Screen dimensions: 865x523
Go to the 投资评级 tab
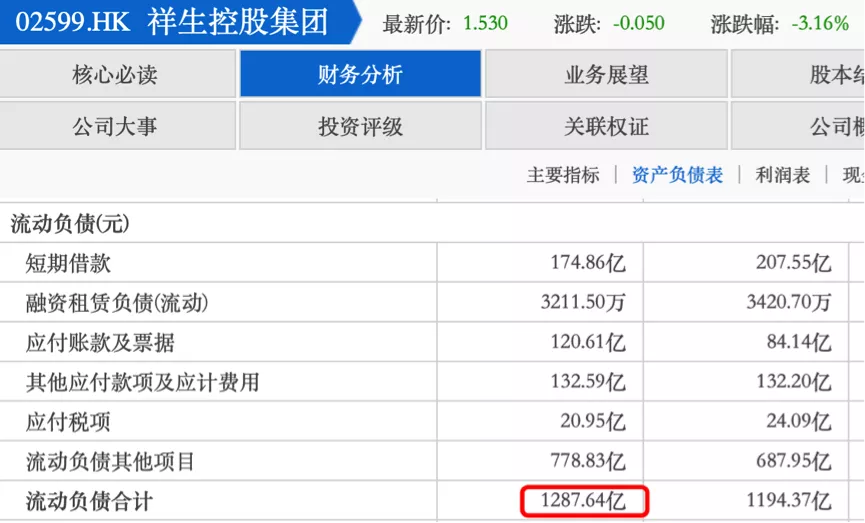tap(360, 126)
